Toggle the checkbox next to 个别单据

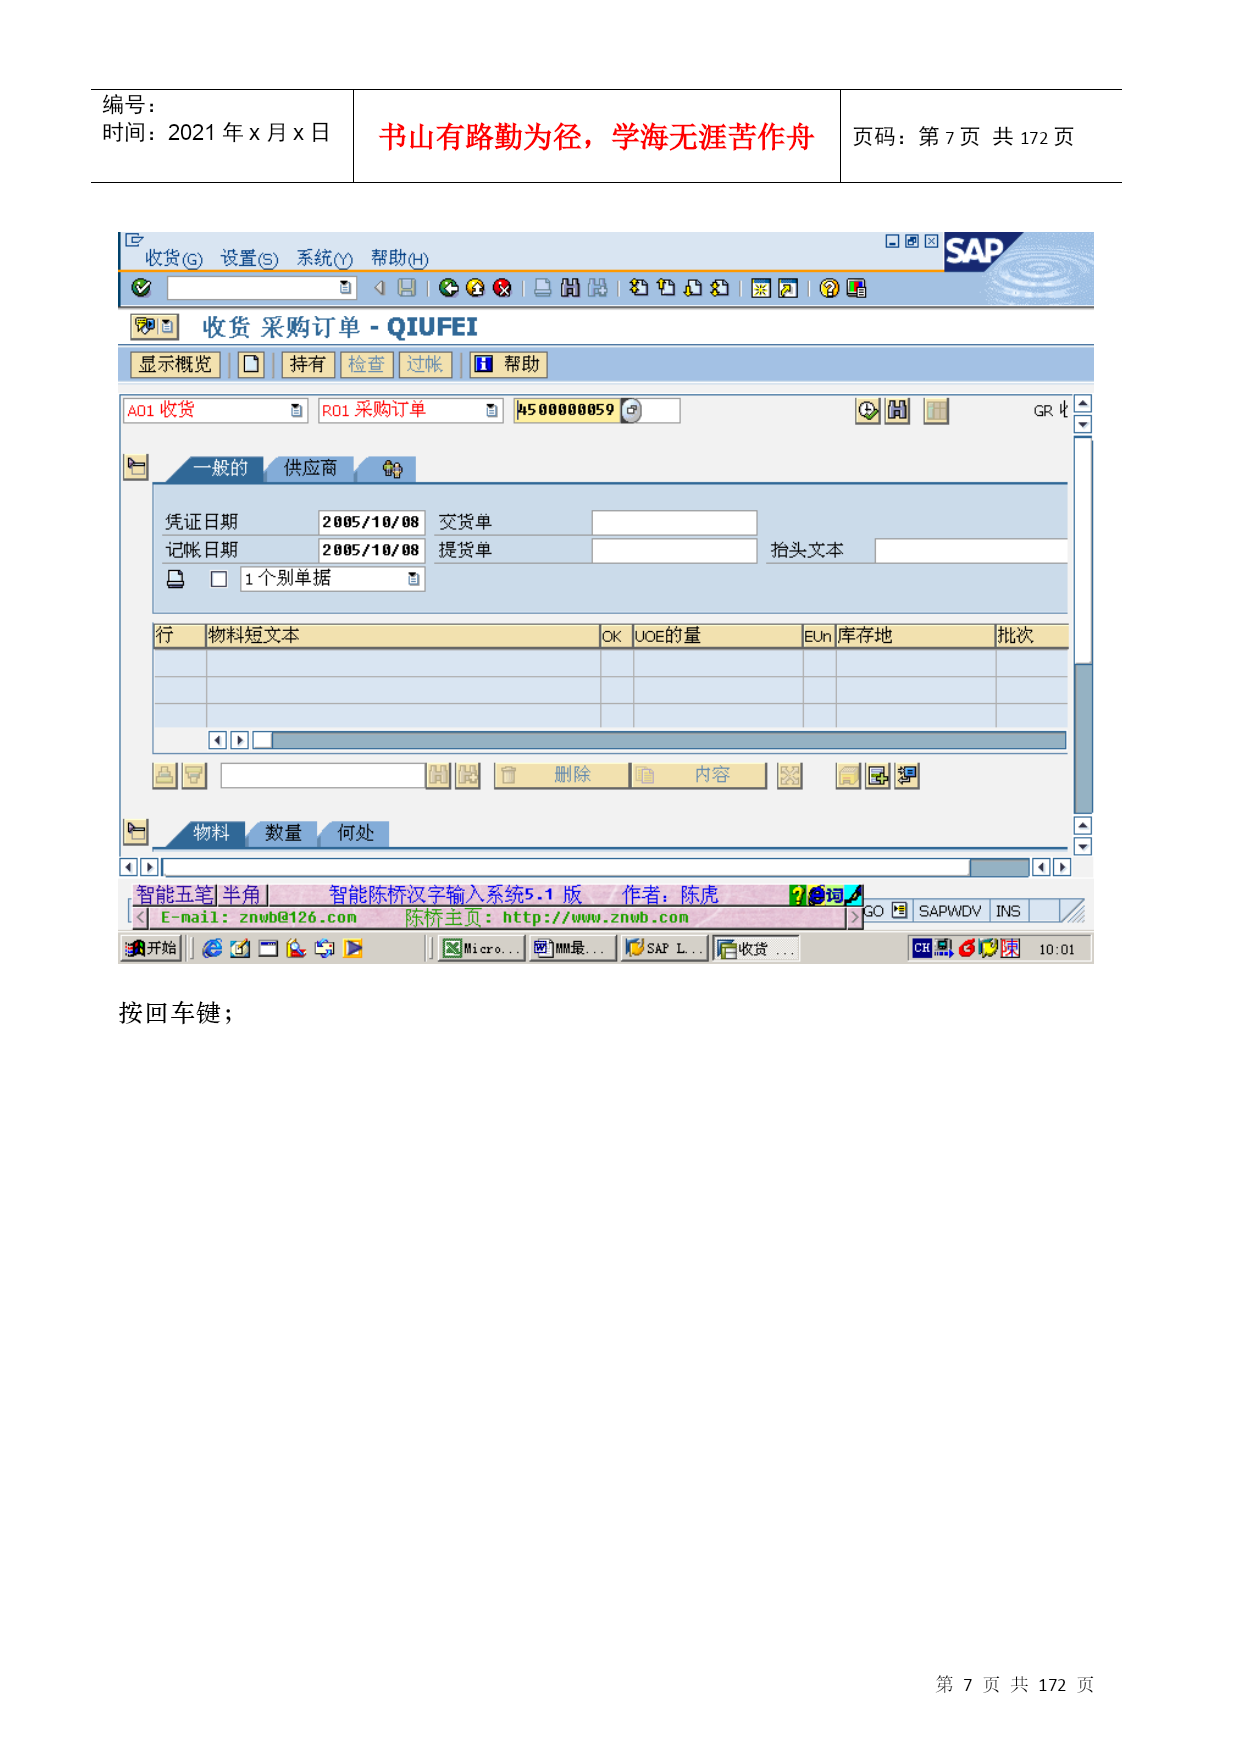pyautogui.click(x=219, y=579)
